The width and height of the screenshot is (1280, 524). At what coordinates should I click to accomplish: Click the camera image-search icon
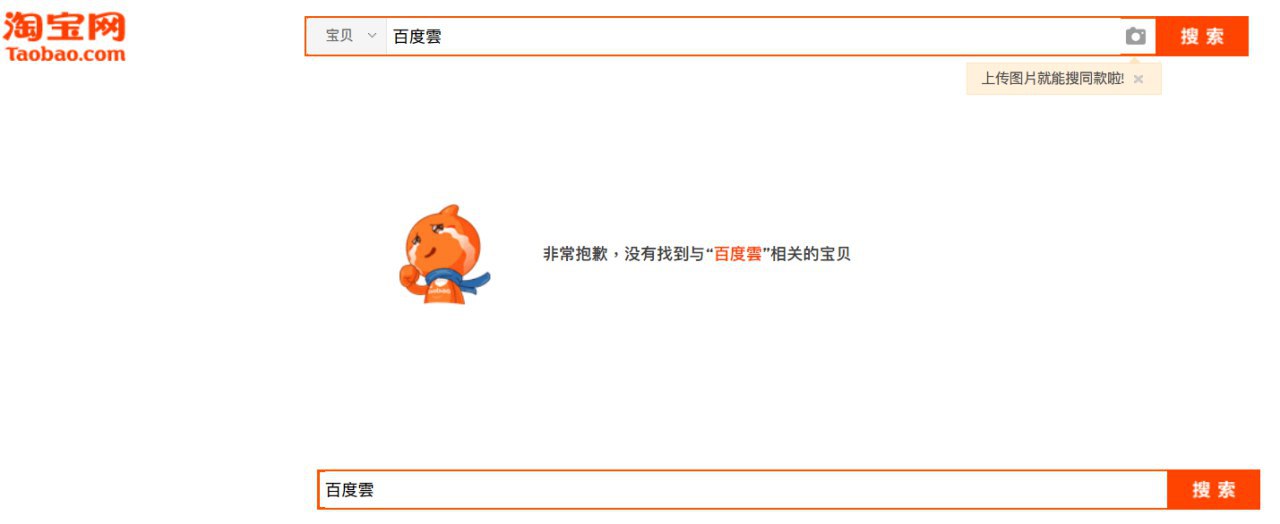tap(1135, 36)
